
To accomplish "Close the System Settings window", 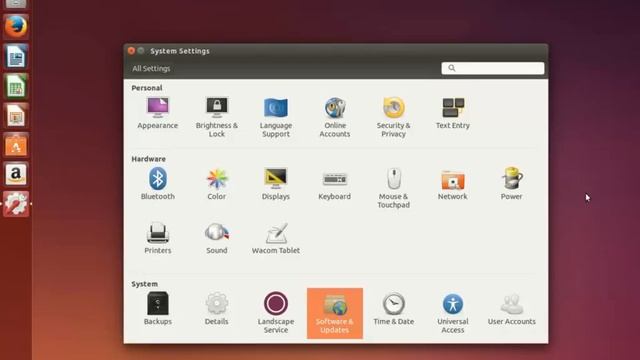I will 131,51.
